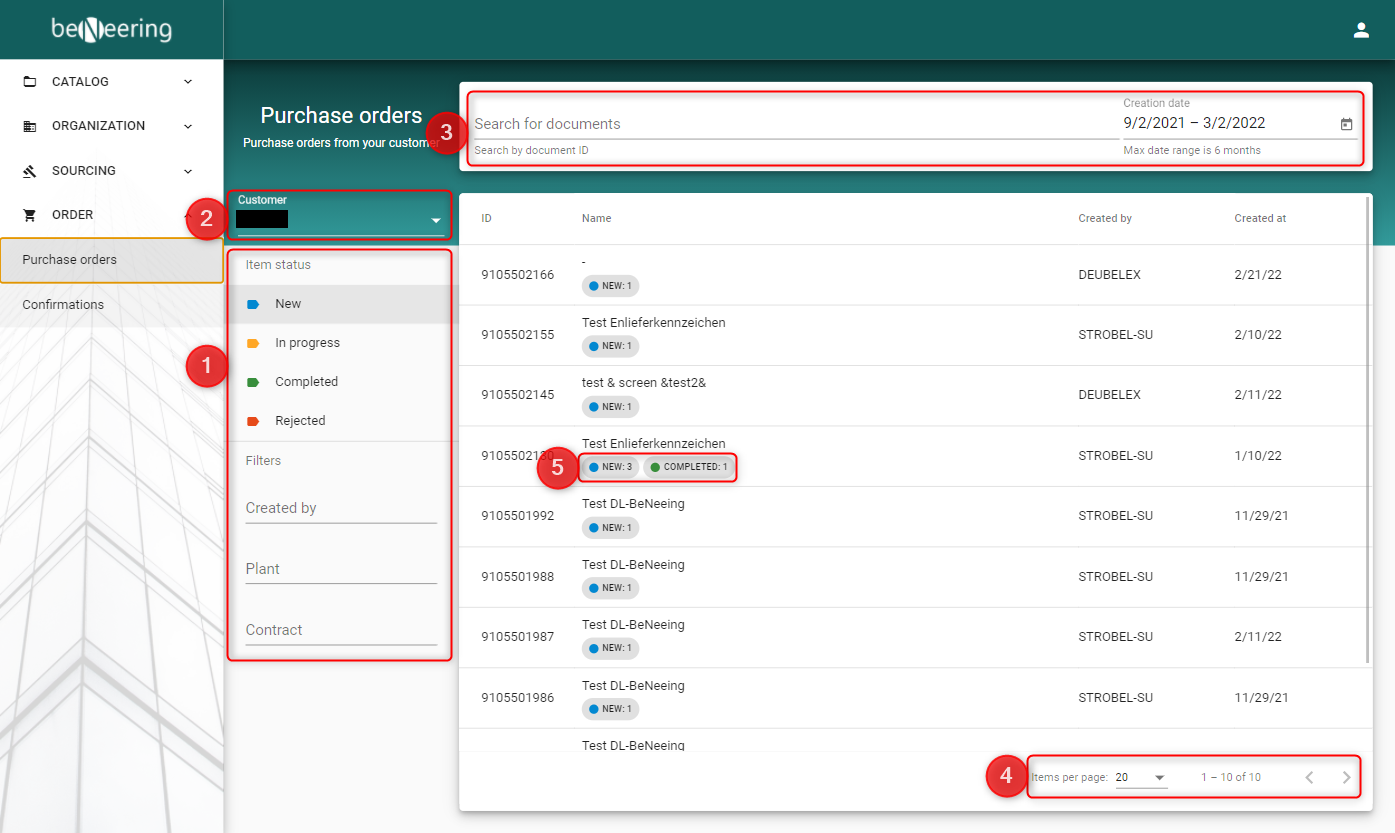The width and height of the screenshot is (1395, 833).
Task: Filter by Rejected item status
Action: [x=300, y=421]
